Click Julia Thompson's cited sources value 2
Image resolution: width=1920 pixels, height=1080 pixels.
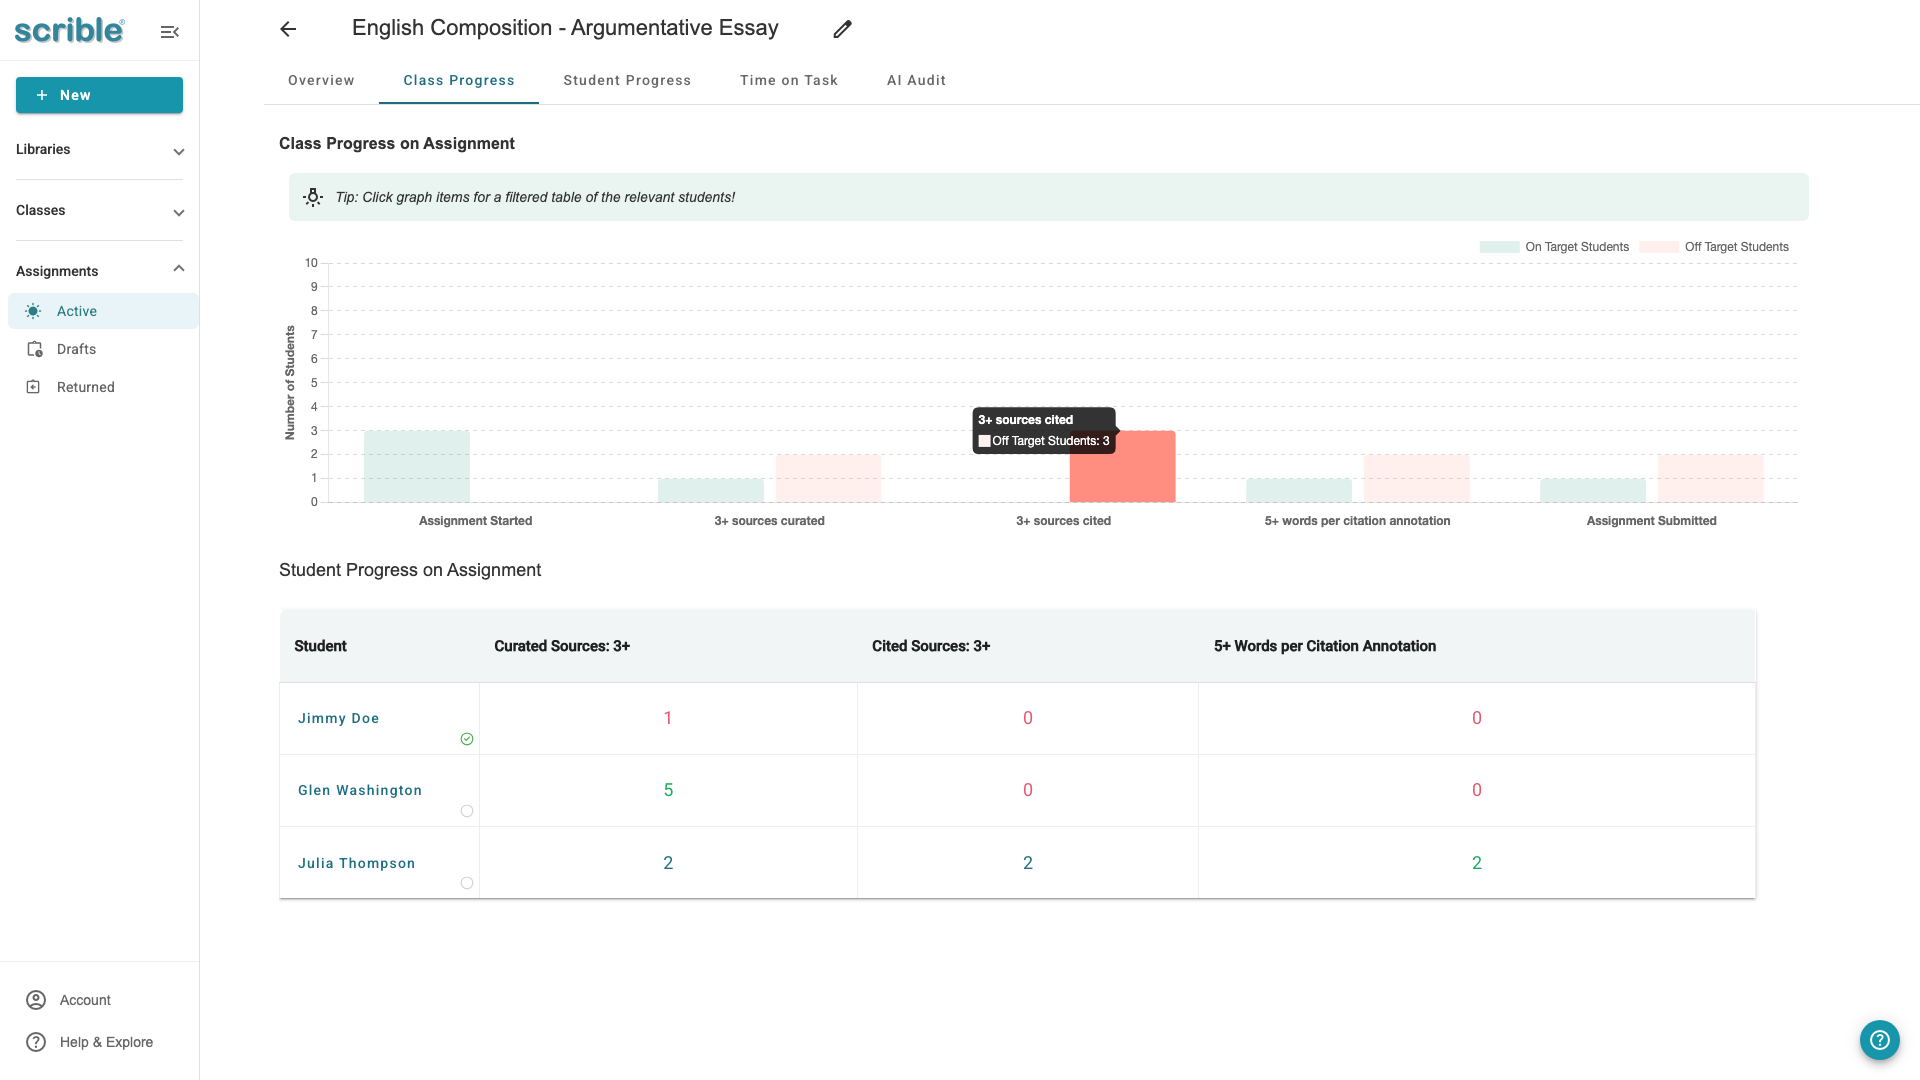(1028, 863)
